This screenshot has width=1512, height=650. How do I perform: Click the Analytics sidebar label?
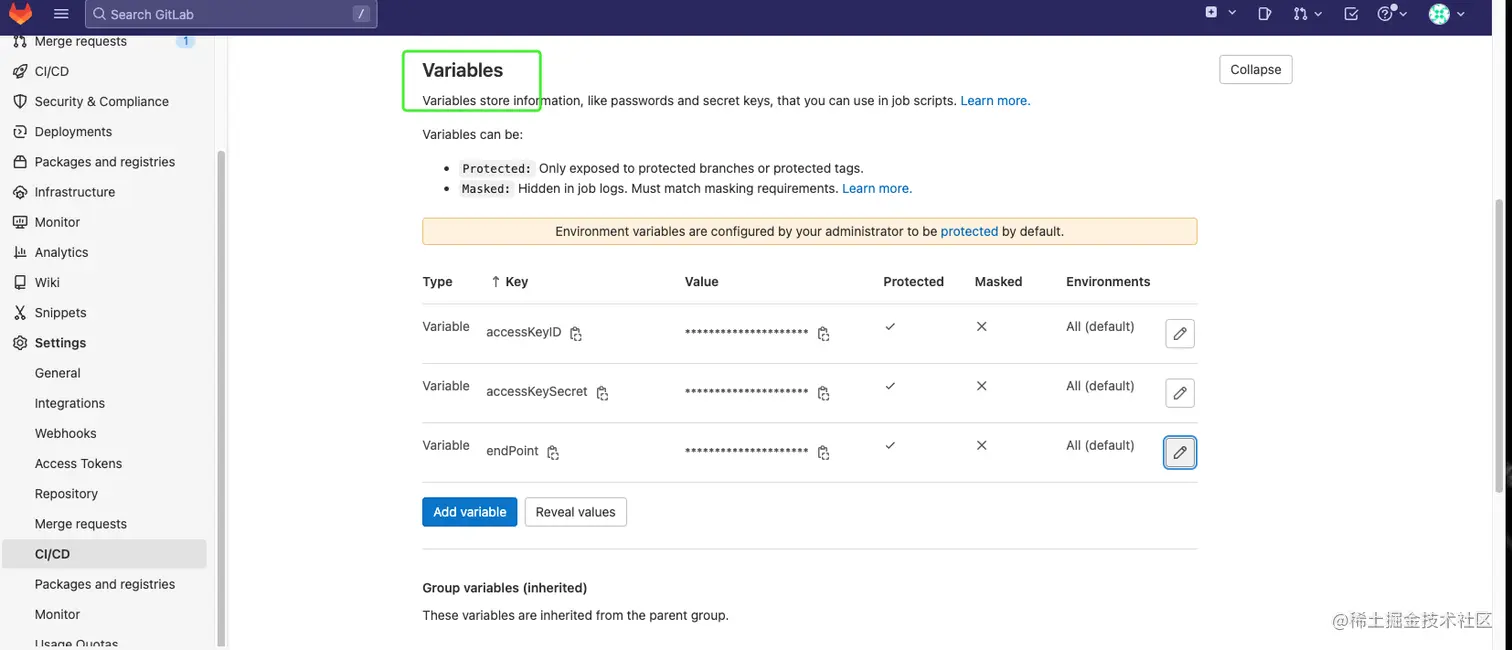click(62, 252)
